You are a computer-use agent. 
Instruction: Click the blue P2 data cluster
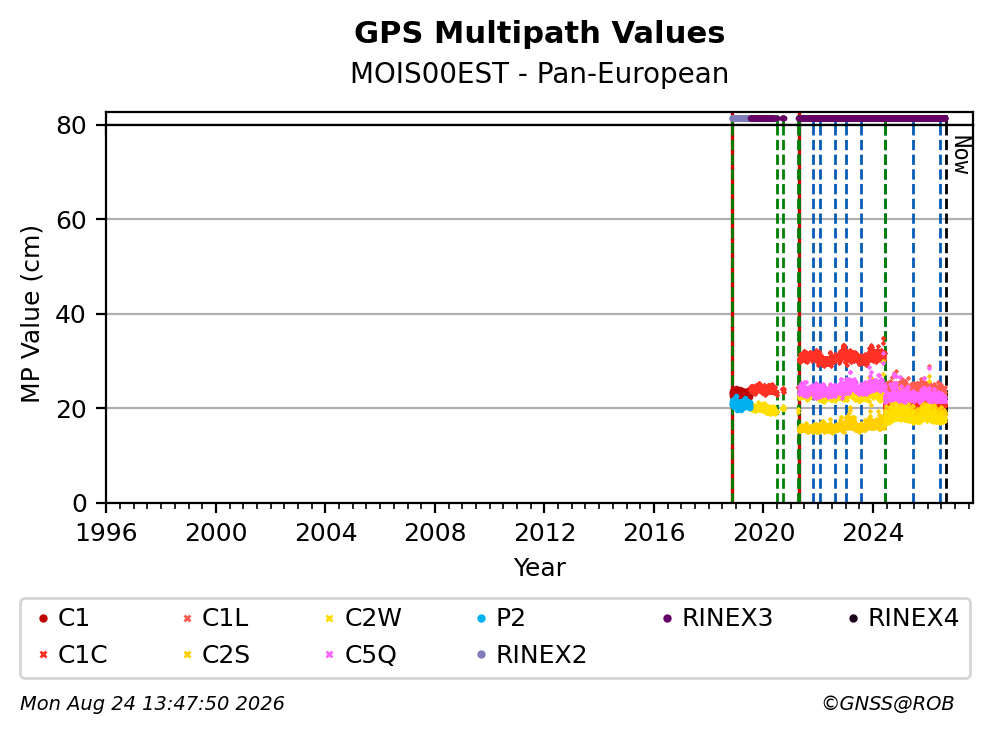(x=741, y=404)
